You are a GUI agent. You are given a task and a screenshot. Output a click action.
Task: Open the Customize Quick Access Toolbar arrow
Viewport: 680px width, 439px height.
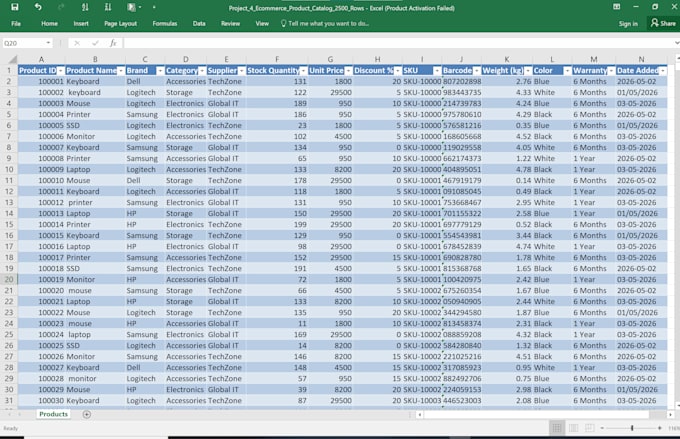point(154,7)
